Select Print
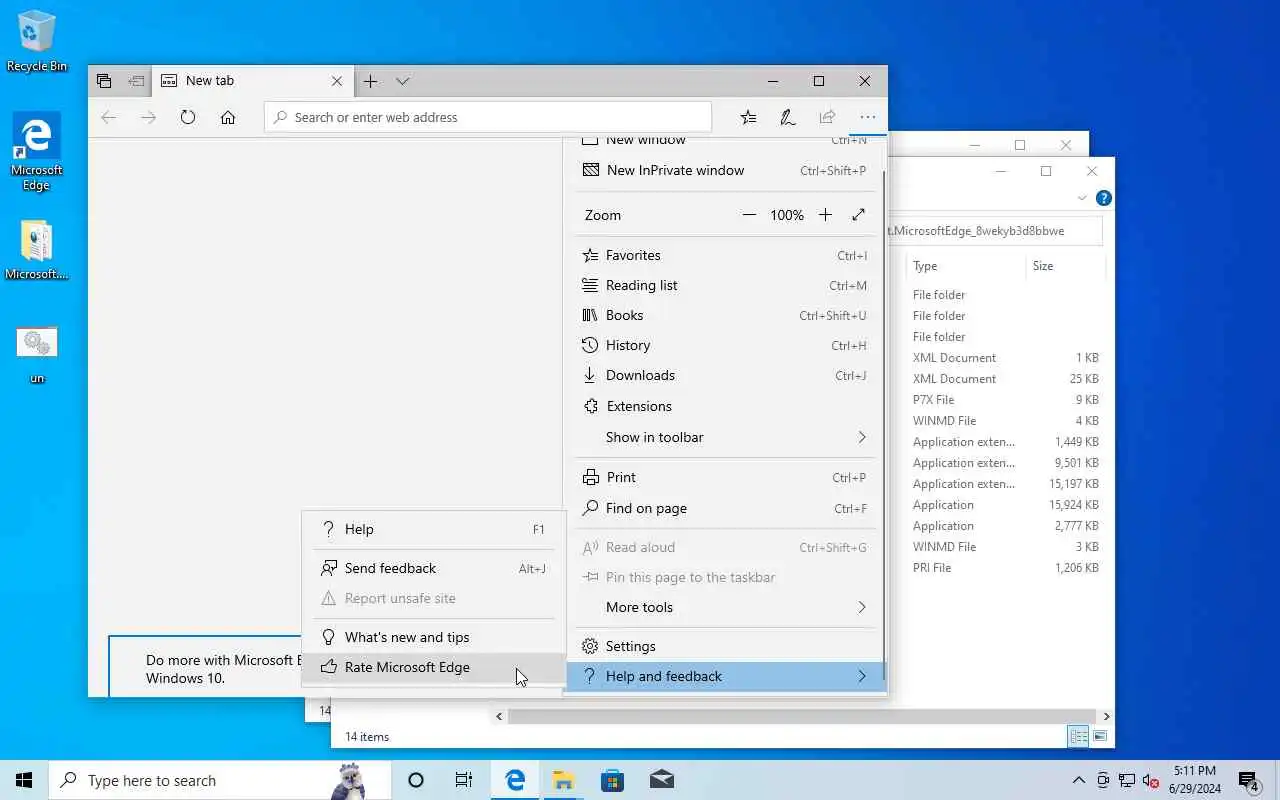 click(x=725, y=477)
